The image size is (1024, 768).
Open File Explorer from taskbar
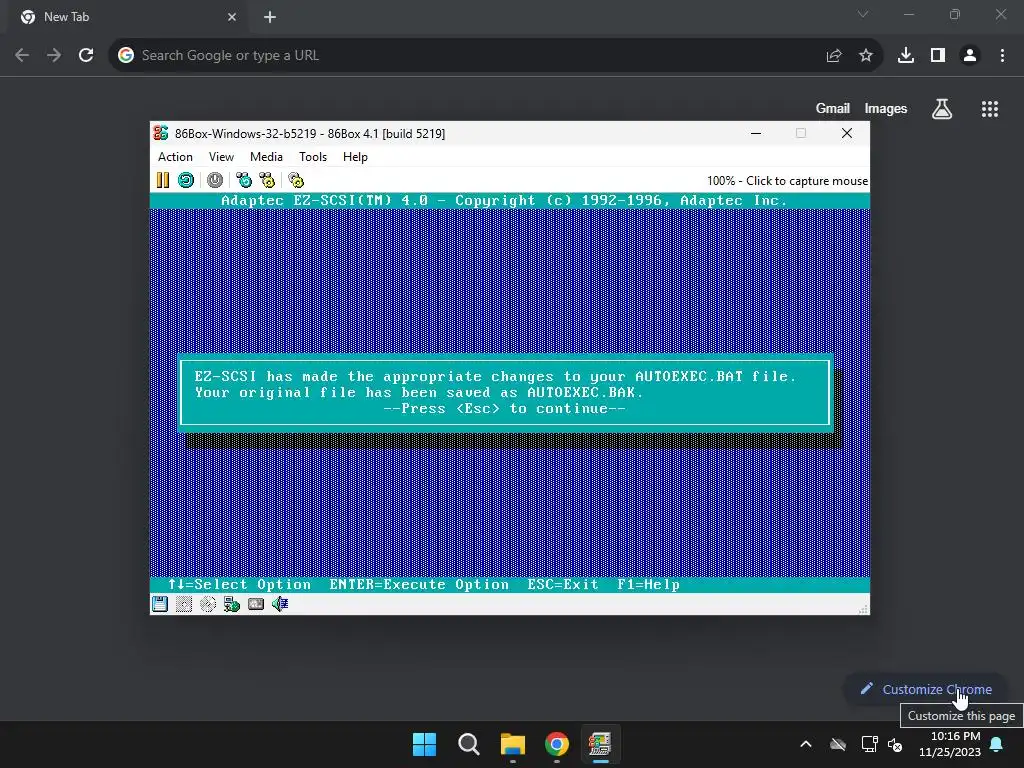pos(513,744)
